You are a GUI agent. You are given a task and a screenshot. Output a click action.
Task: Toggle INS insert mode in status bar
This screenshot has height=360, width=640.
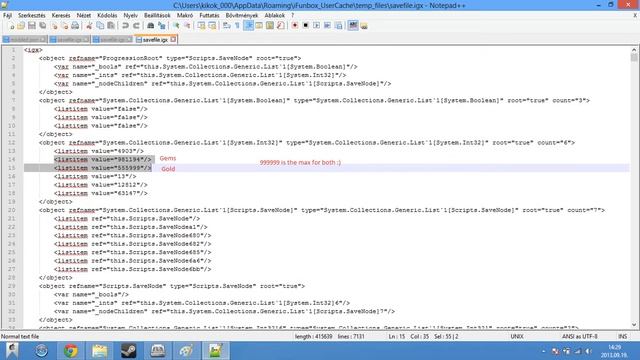tap(622, 336)
